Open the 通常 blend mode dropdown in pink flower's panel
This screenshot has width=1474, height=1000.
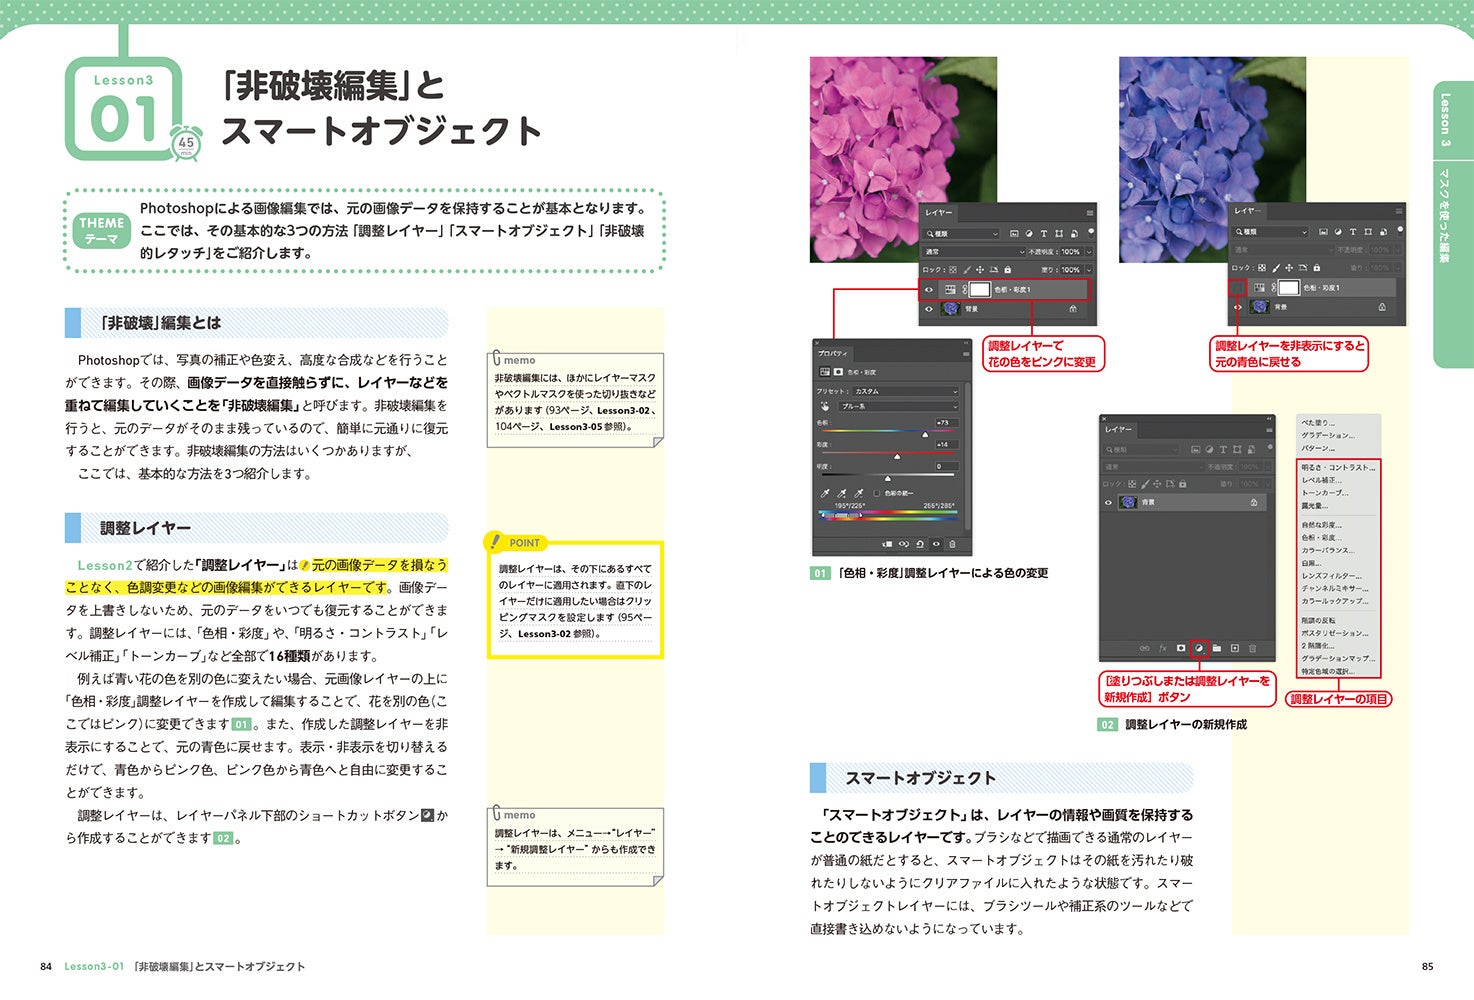(x=974, y=252)
